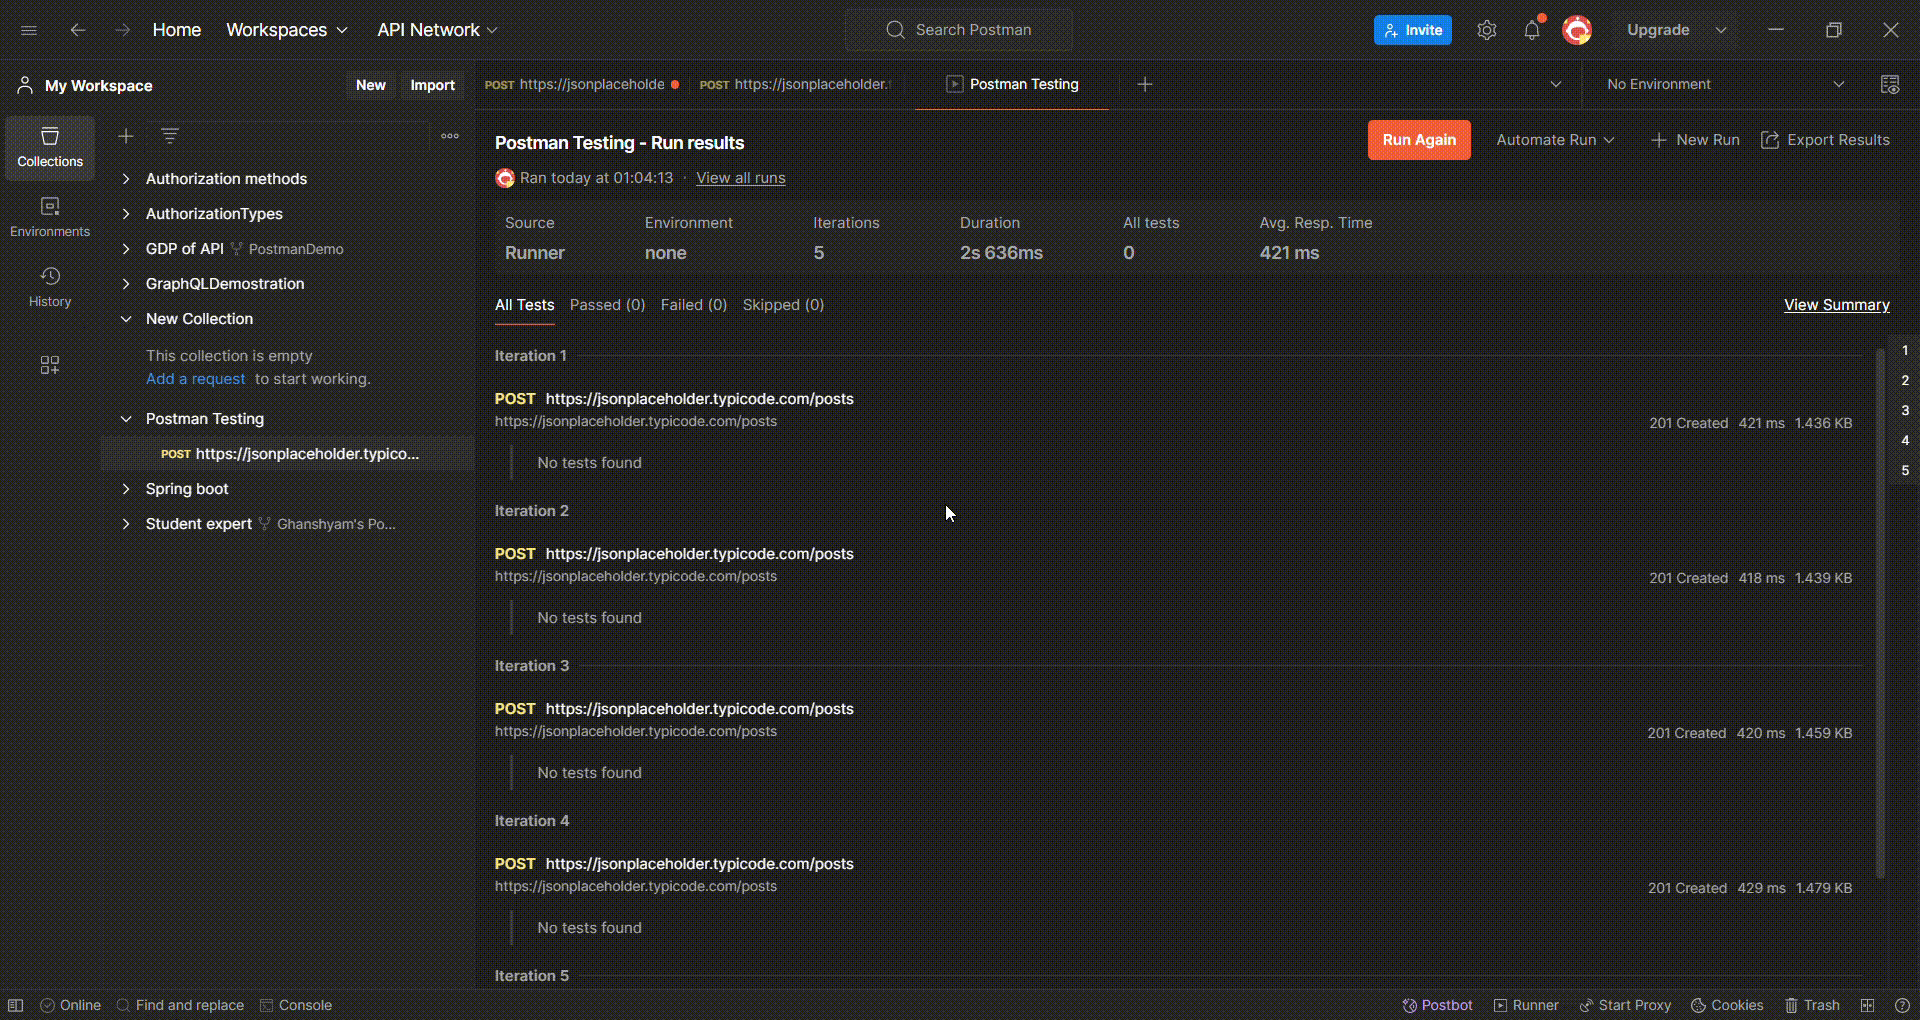The width and height of the screenshot is (1920, 1020).
Task: Go forward with the right arrow
Action: 122,30
